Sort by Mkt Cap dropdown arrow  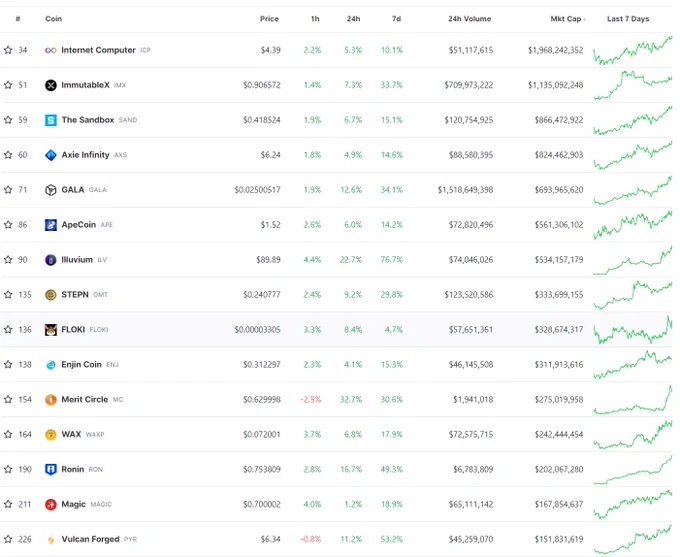585,19
